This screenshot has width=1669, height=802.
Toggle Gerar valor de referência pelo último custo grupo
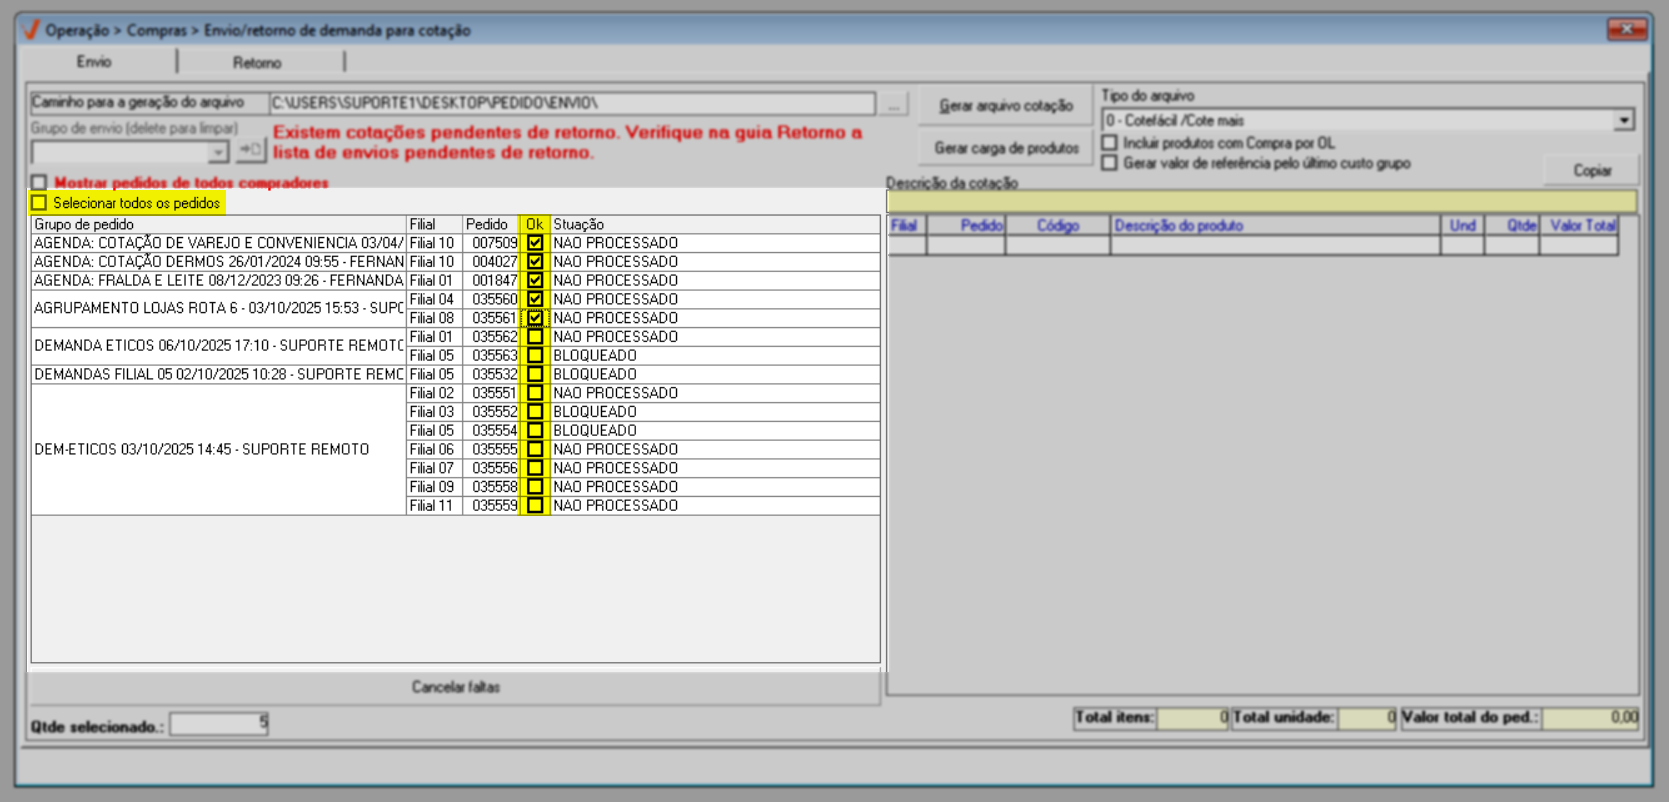(x=1109, y=163)
